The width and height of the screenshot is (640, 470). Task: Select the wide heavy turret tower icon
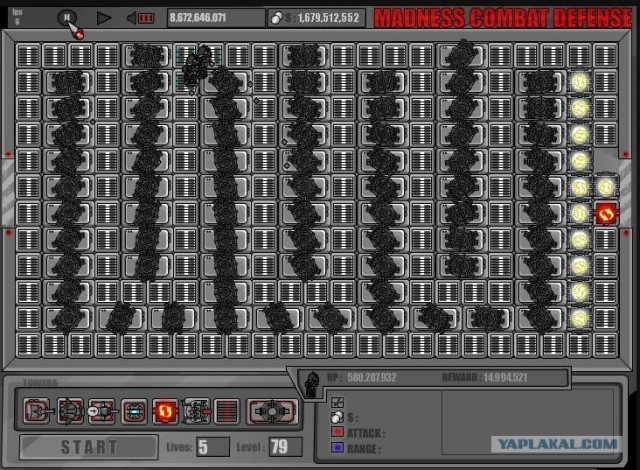(272, 411)
